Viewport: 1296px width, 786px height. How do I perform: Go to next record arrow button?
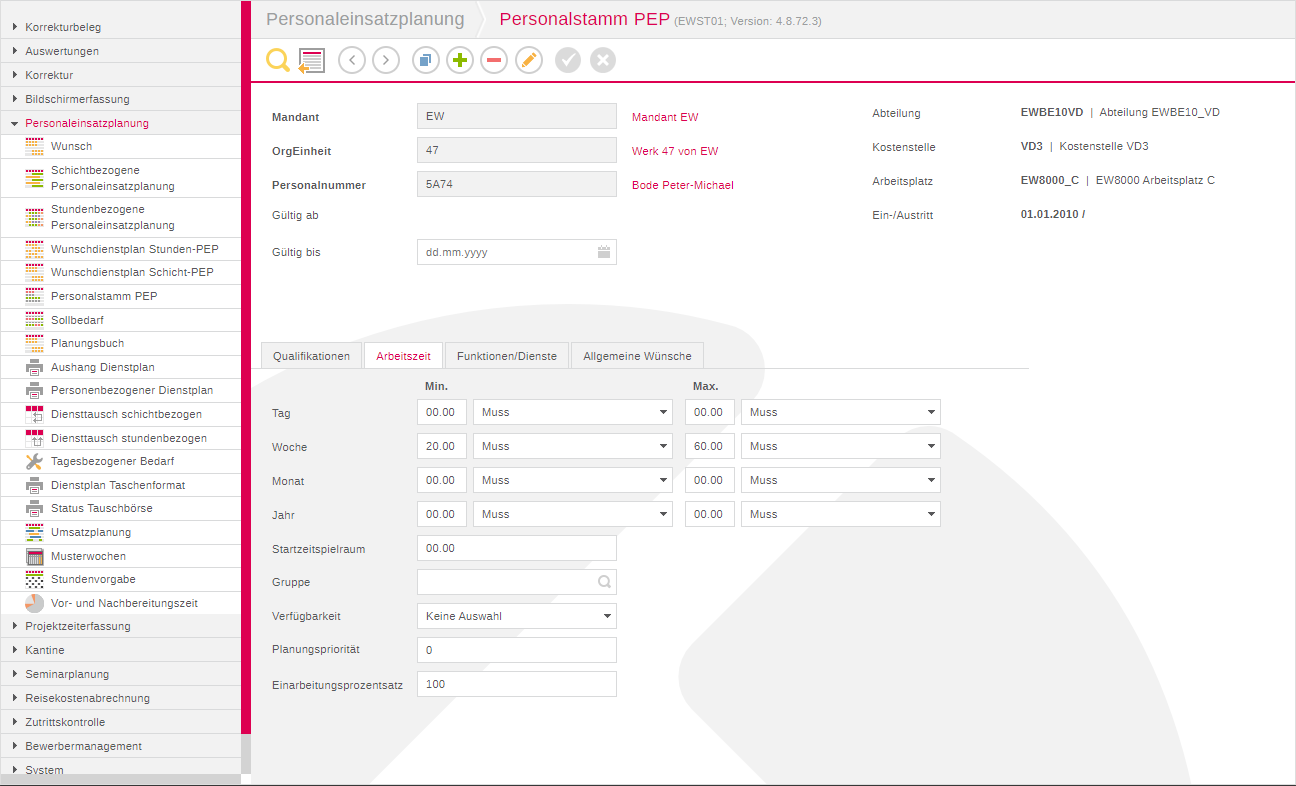tap(386, 61)
